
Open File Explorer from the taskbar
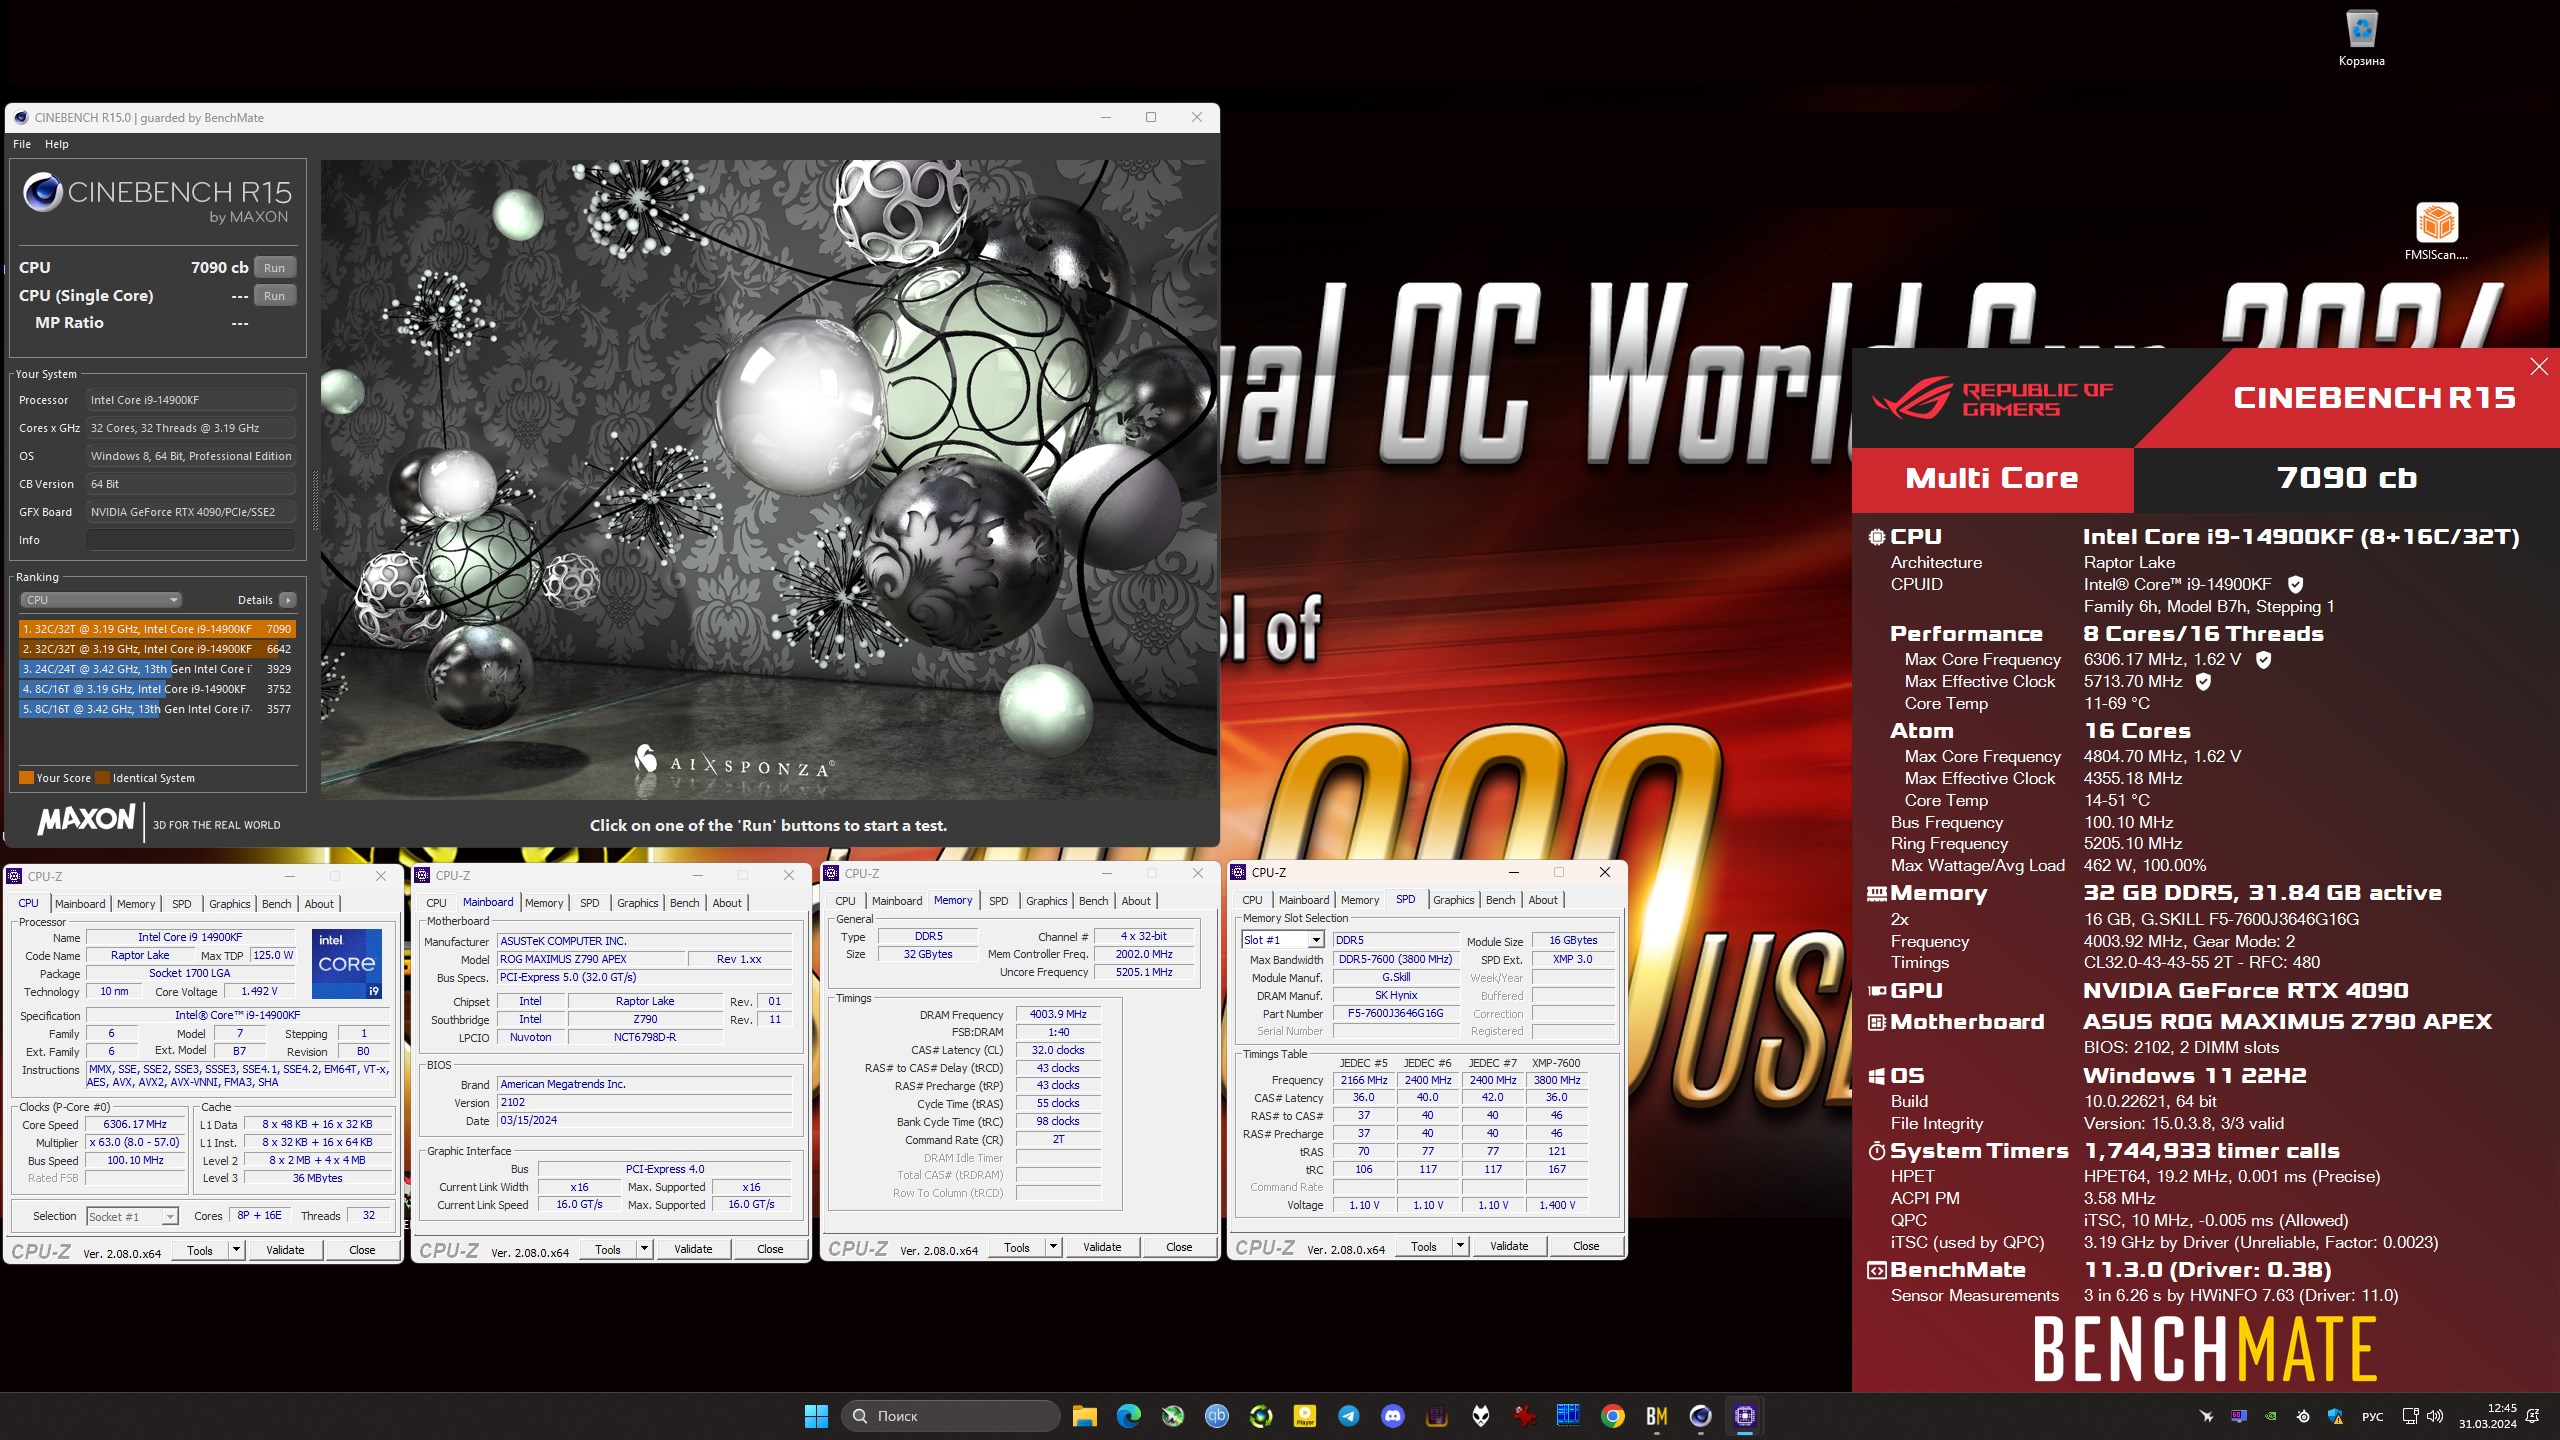pos(1084,1415)
